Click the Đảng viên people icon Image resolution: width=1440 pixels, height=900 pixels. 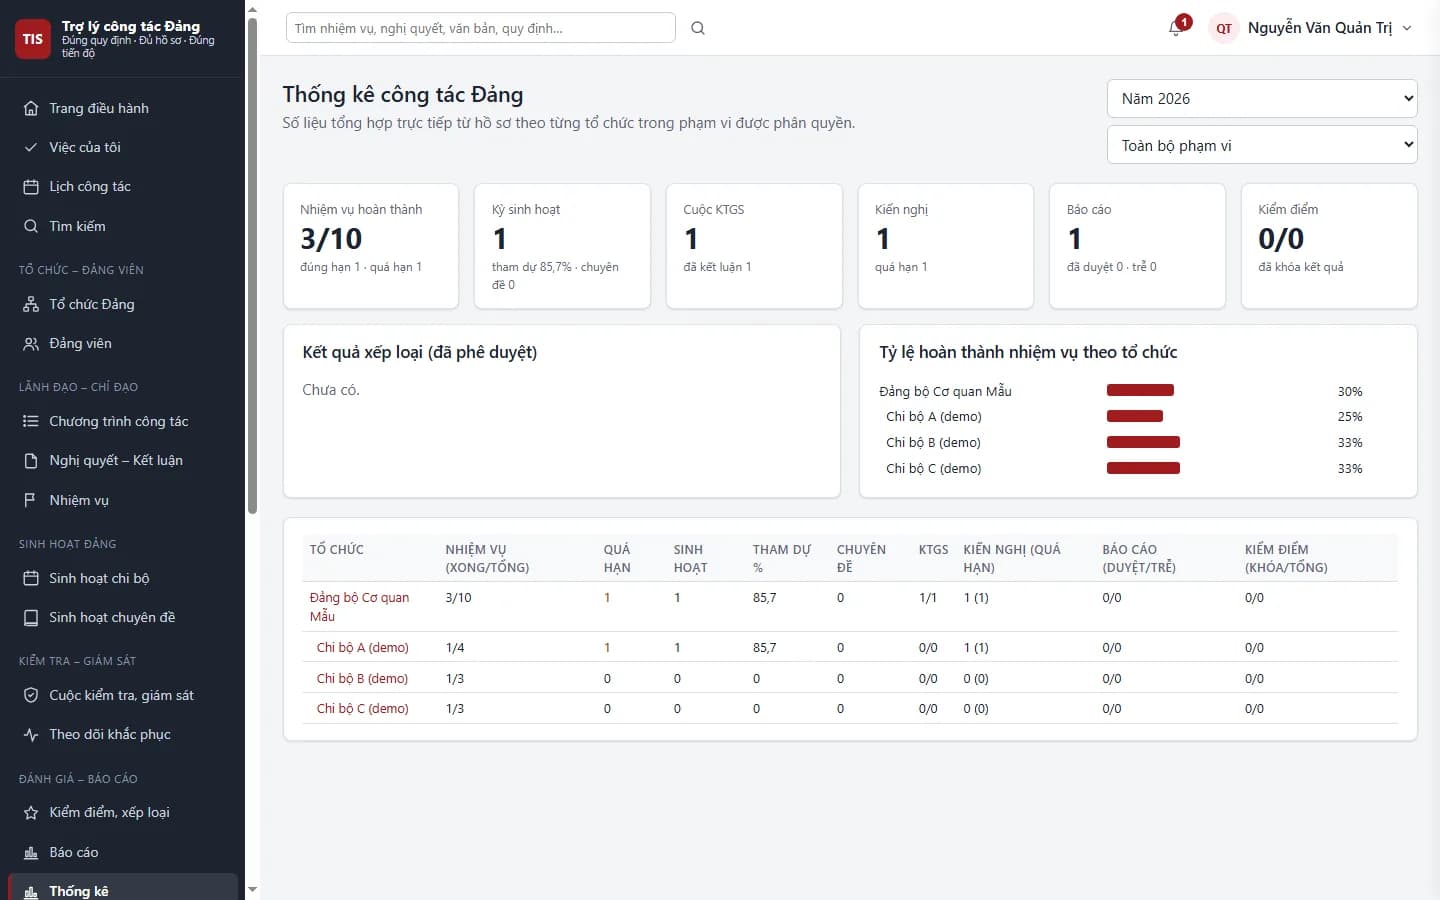pyautogui.click(x=31, y=343)
